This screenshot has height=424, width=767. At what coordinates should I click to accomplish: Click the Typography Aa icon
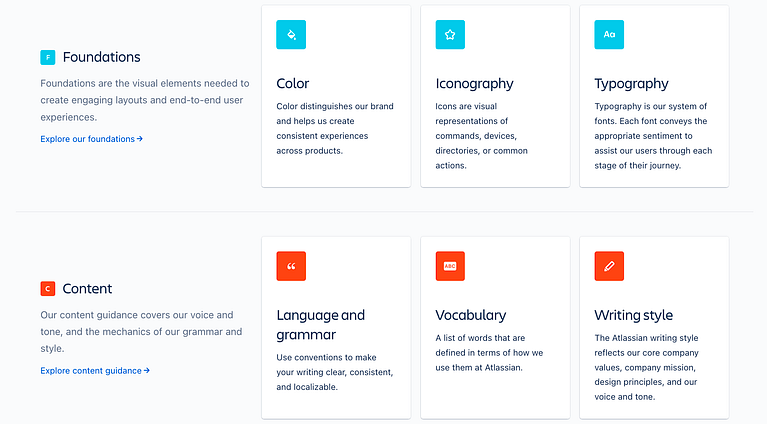(609, 34)
